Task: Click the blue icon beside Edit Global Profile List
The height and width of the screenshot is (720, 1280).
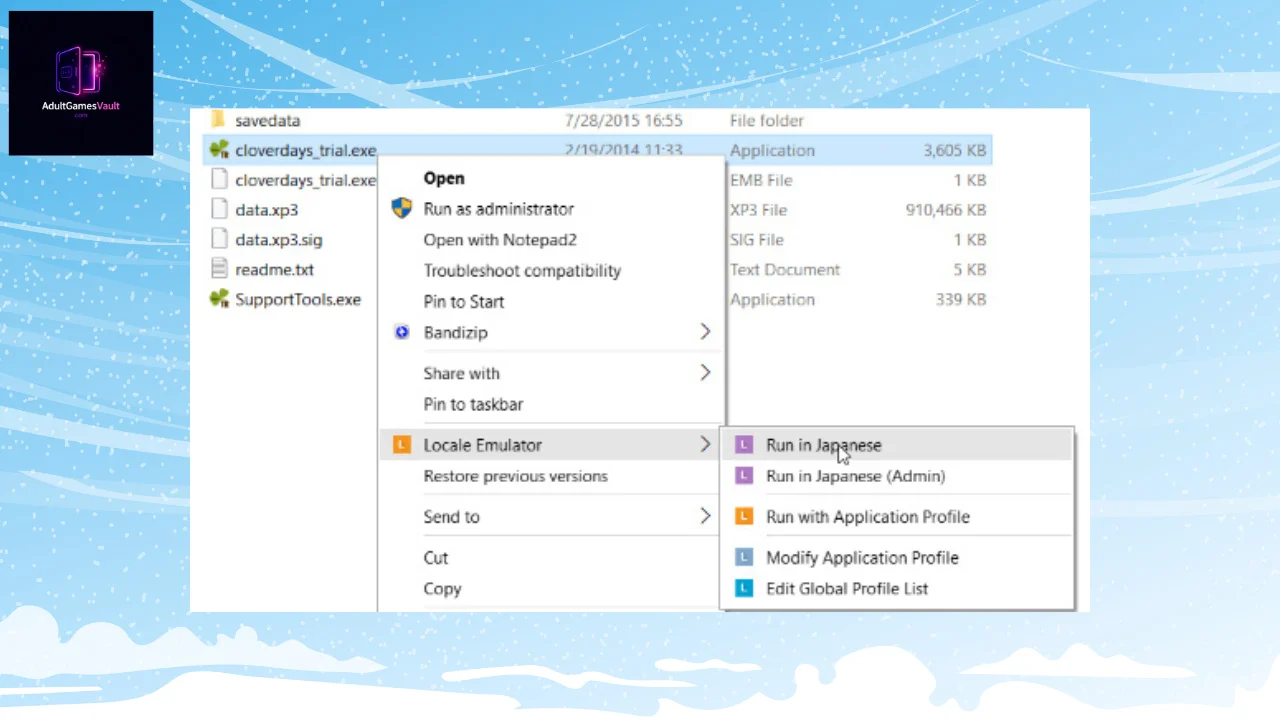Action: point(744,588)
